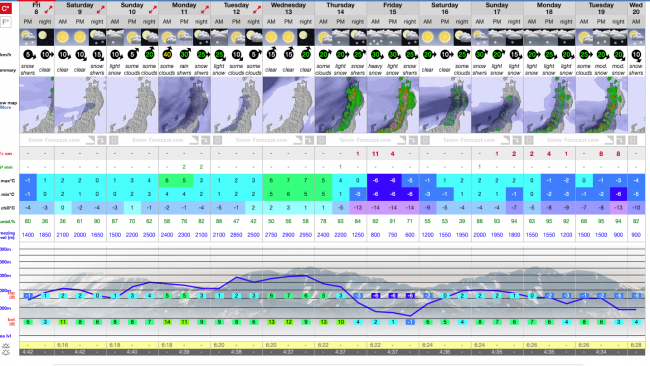Switch temperature units to Fahrenheit
The width and height of the screenshot is (650, 366).
(5, 22)
